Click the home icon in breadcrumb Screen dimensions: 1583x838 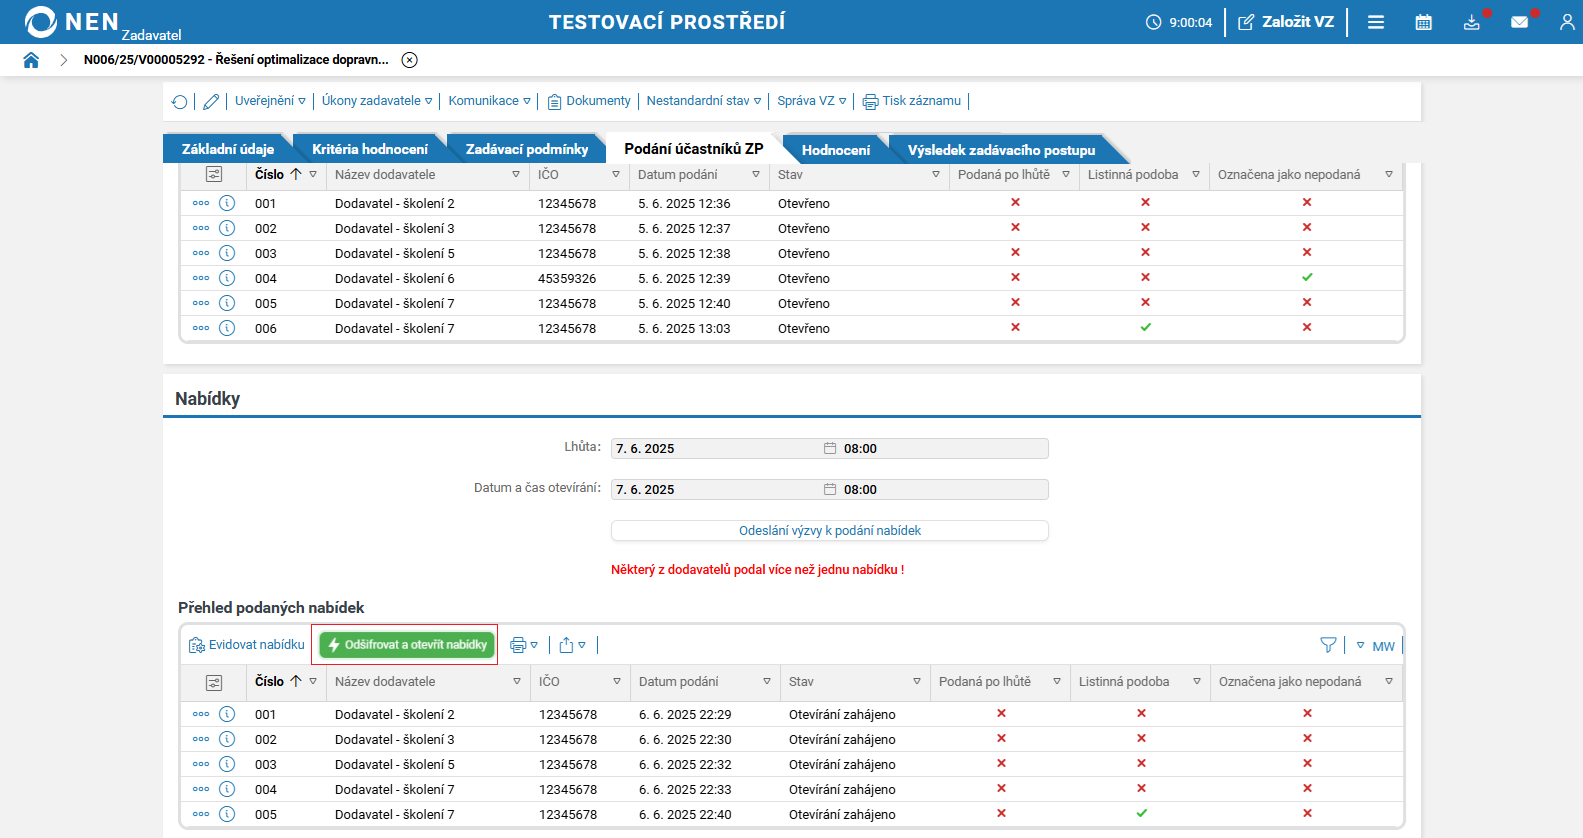(31, 60)
